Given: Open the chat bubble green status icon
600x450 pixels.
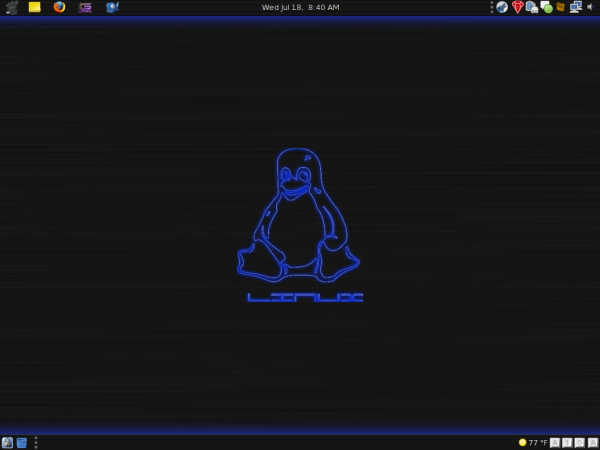Looking at the screenshot, I should [x=546, y=7].
